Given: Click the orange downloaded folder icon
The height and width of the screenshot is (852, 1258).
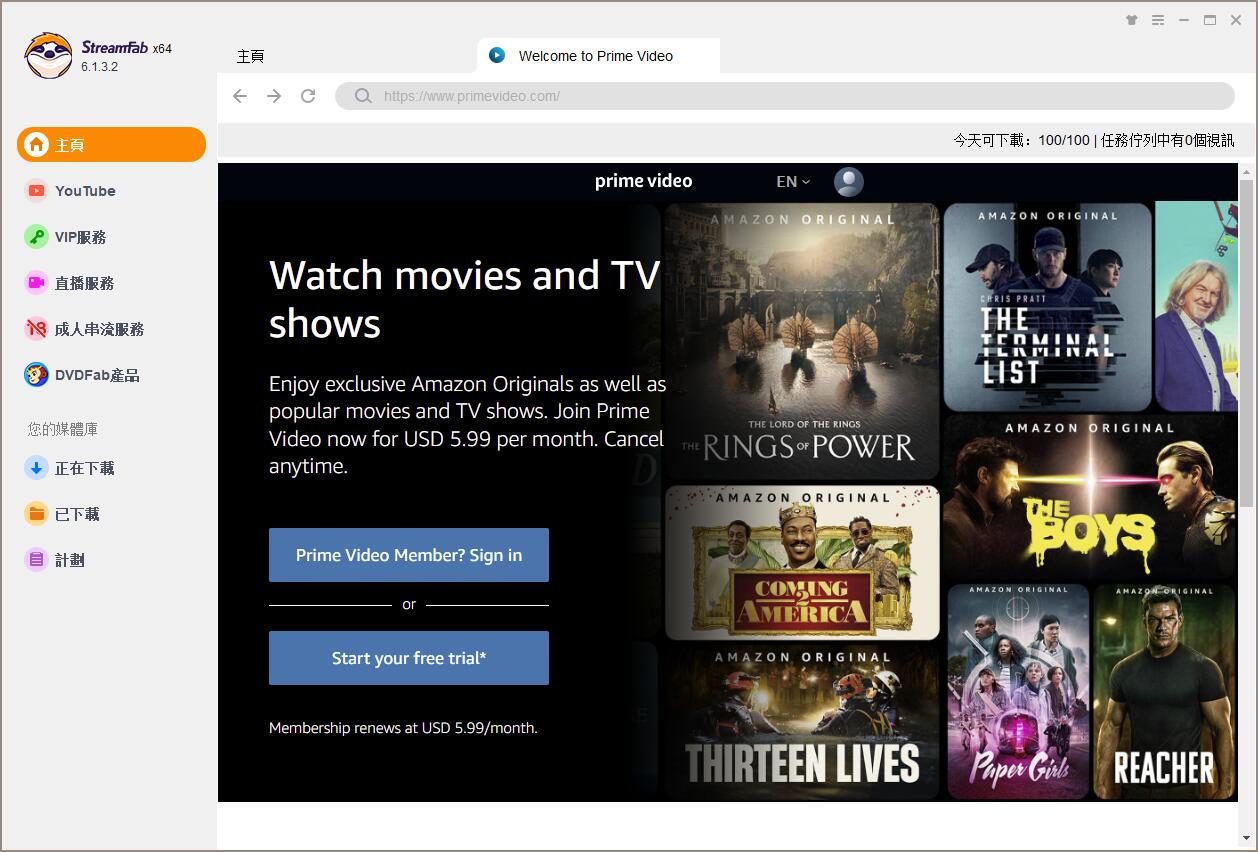Looking at the screenshot, I should [37, 514].
